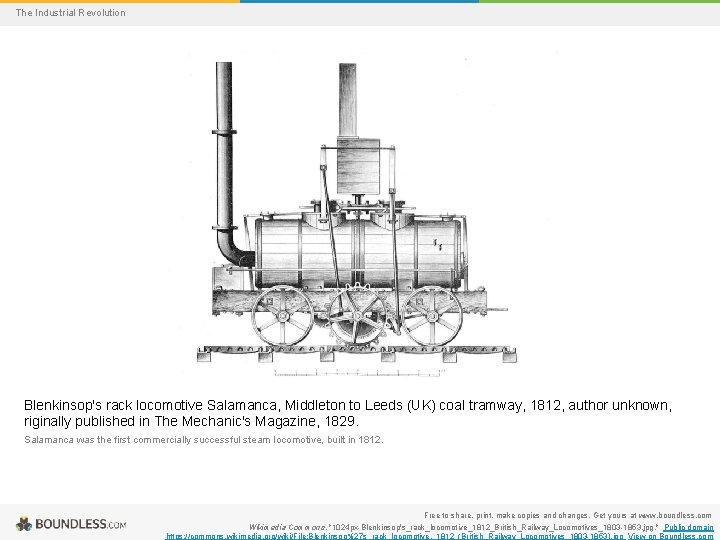Open the commons.wikimedia.org file URL link
This screenshot has height=540, width=720.
(394, 536)
